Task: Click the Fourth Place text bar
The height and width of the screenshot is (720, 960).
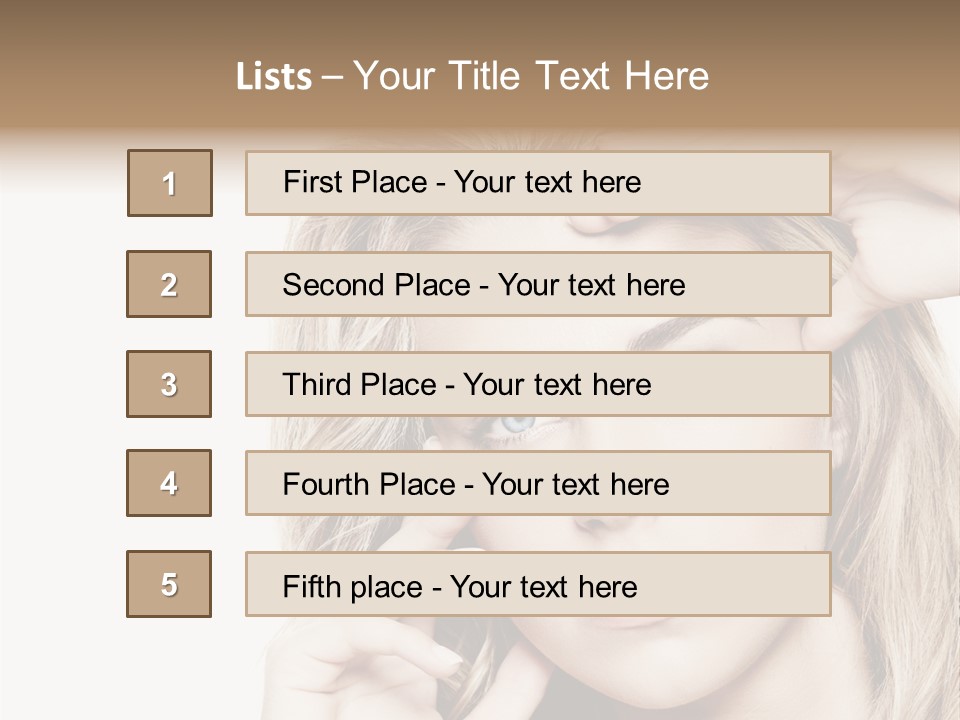Action: (x=538, y=483)
